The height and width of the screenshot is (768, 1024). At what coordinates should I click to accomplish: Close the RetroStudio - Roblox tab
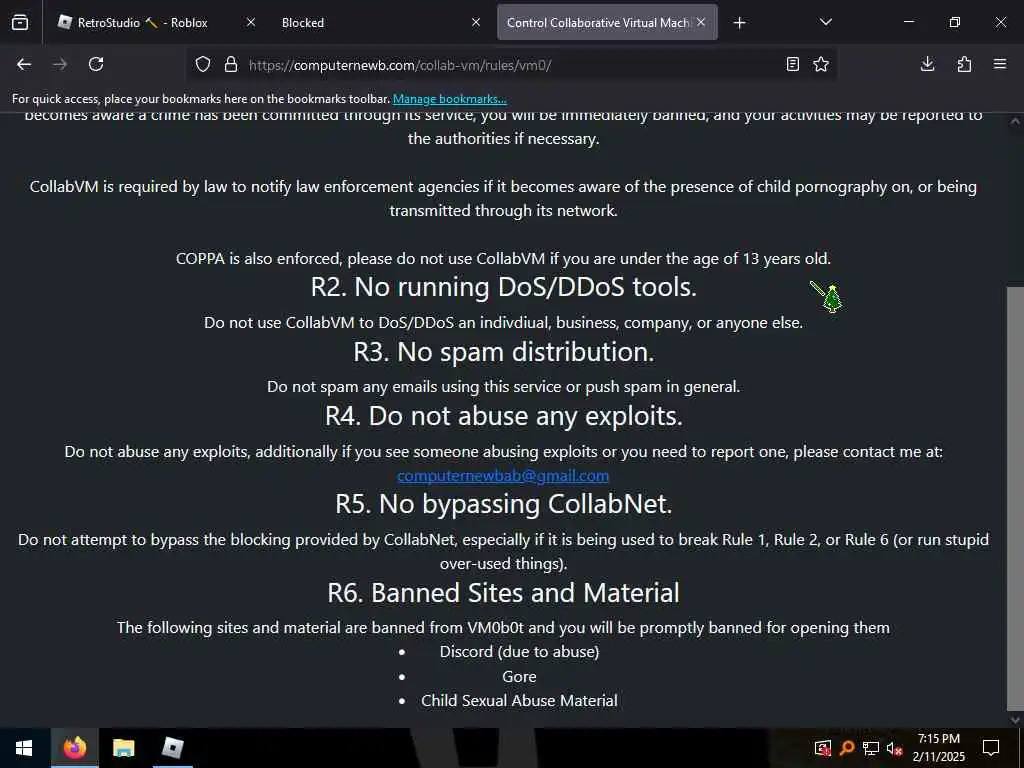point(251,22)
